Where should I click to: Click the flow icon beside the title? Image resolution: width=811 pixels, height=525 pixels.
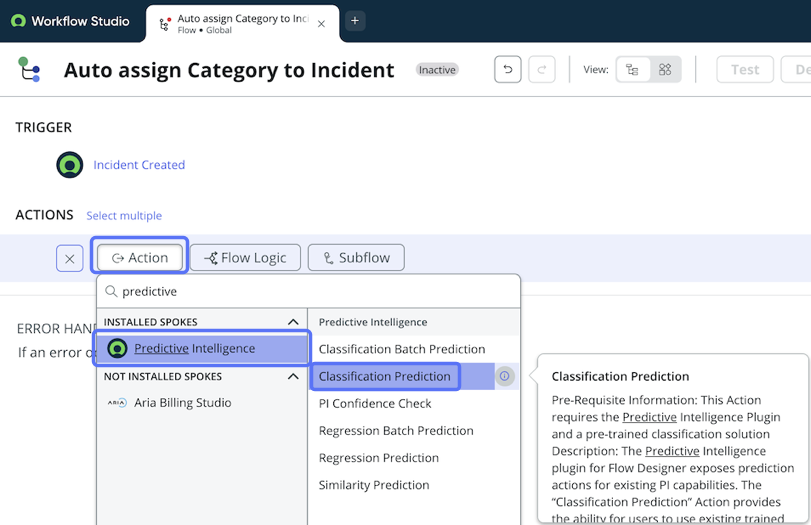click(28, 70)
